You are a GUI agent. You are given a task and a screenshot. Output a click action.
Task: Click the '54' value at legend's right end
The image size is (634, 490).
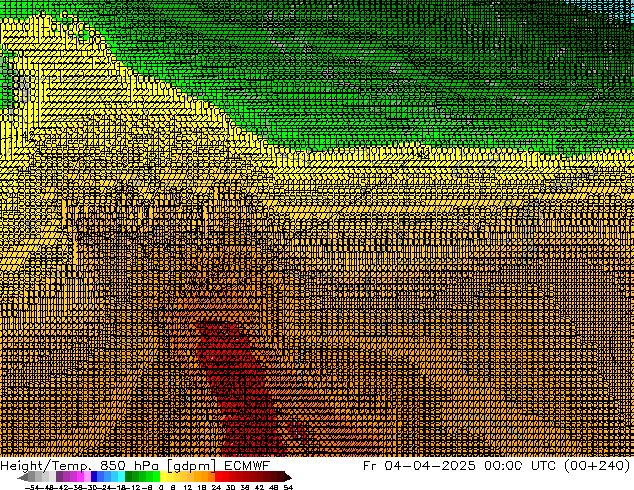click(288, 487)
